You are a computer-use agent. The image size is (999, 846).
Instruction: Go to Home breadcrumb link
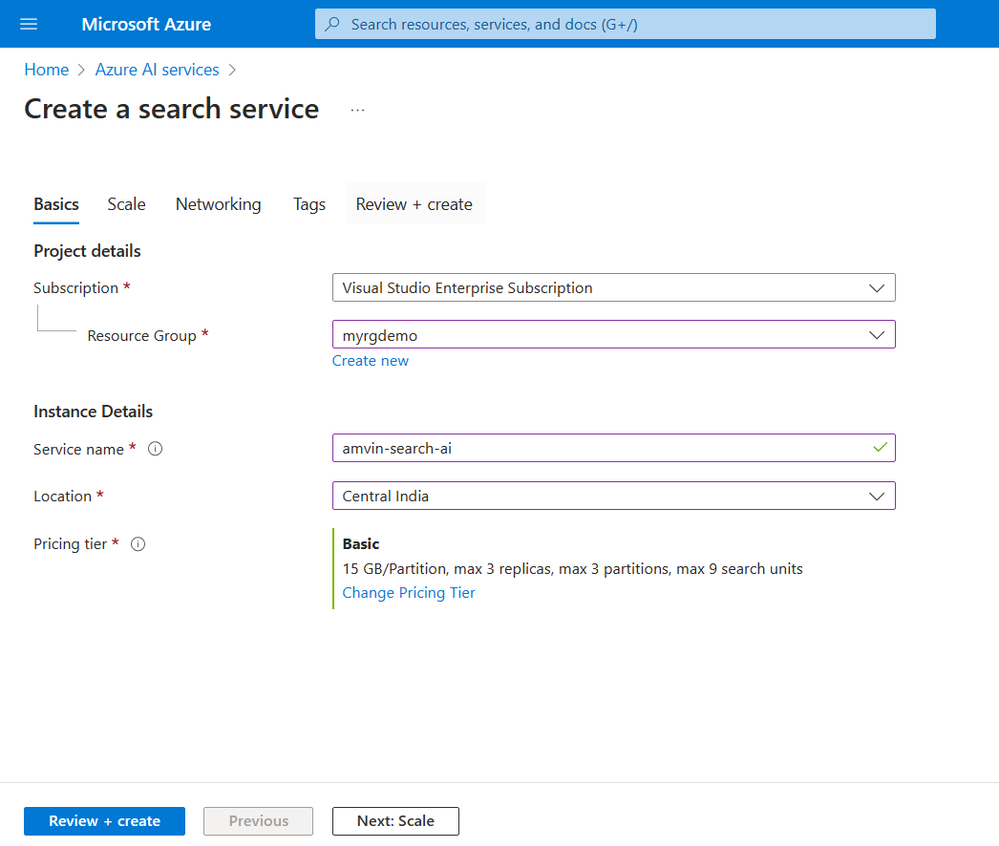click(47, 70)
